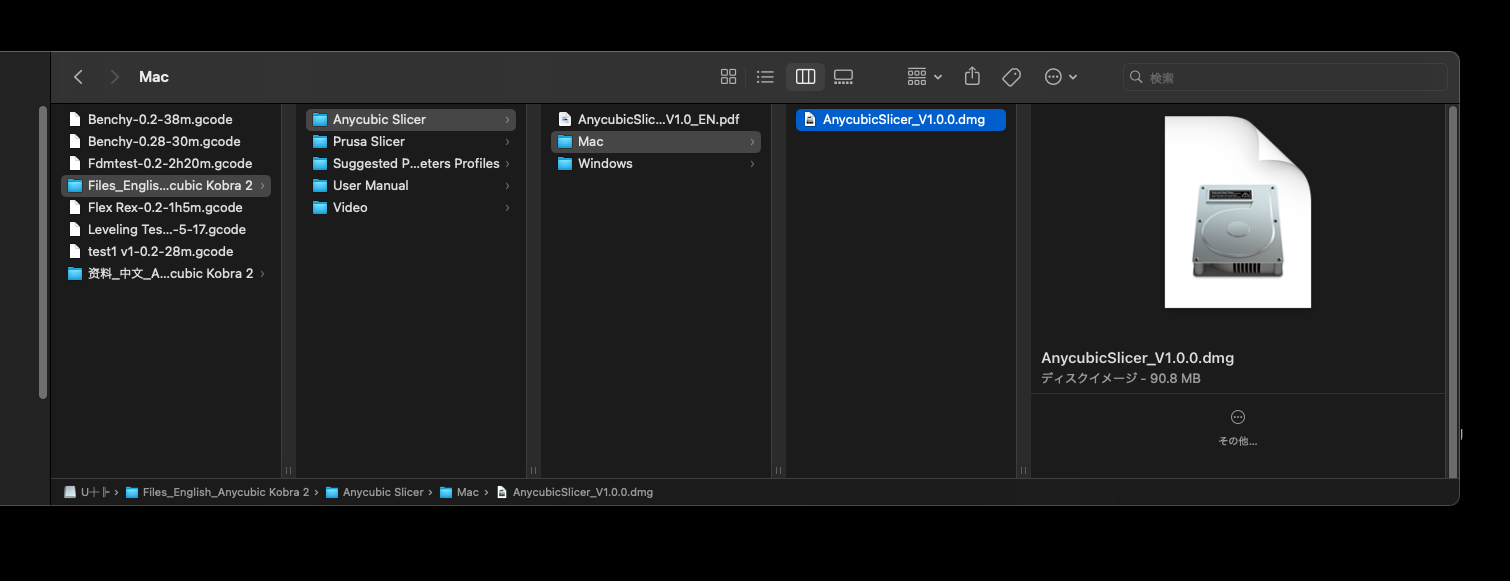Click the User Manual folder icon
The width and height of the screenshot is (1510, 581).
coord(320,185)
